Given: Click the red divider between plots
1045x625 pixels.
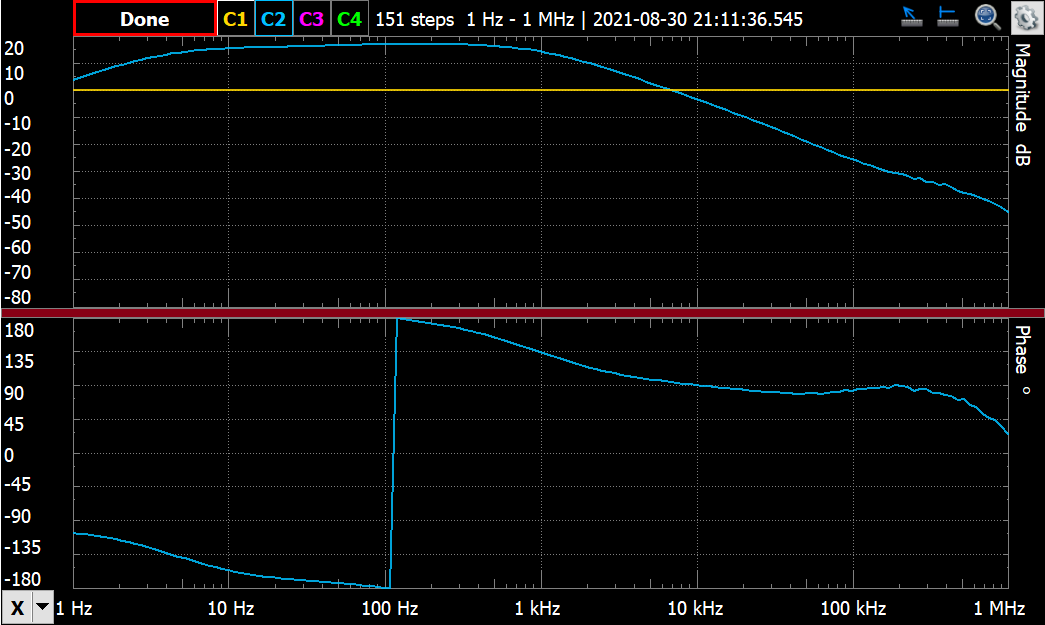Looking at the screenshot, I should pos(522,313).
